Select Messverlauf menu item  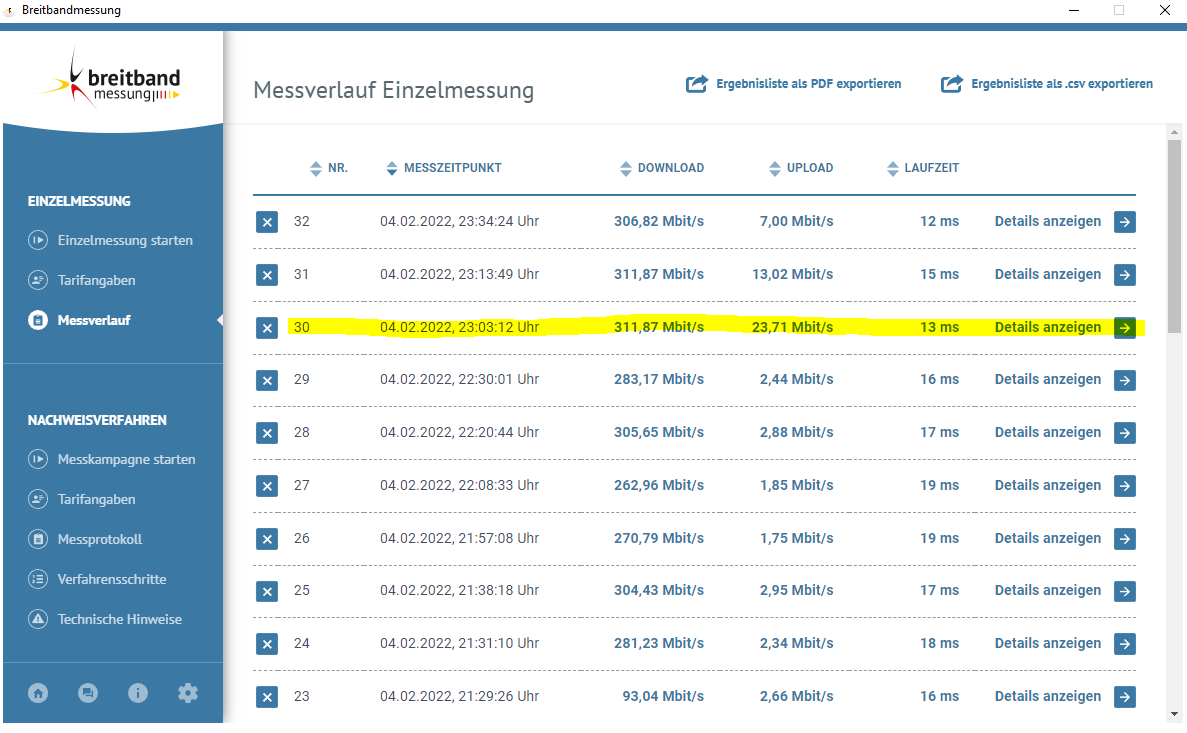click(x=79, y=320)
